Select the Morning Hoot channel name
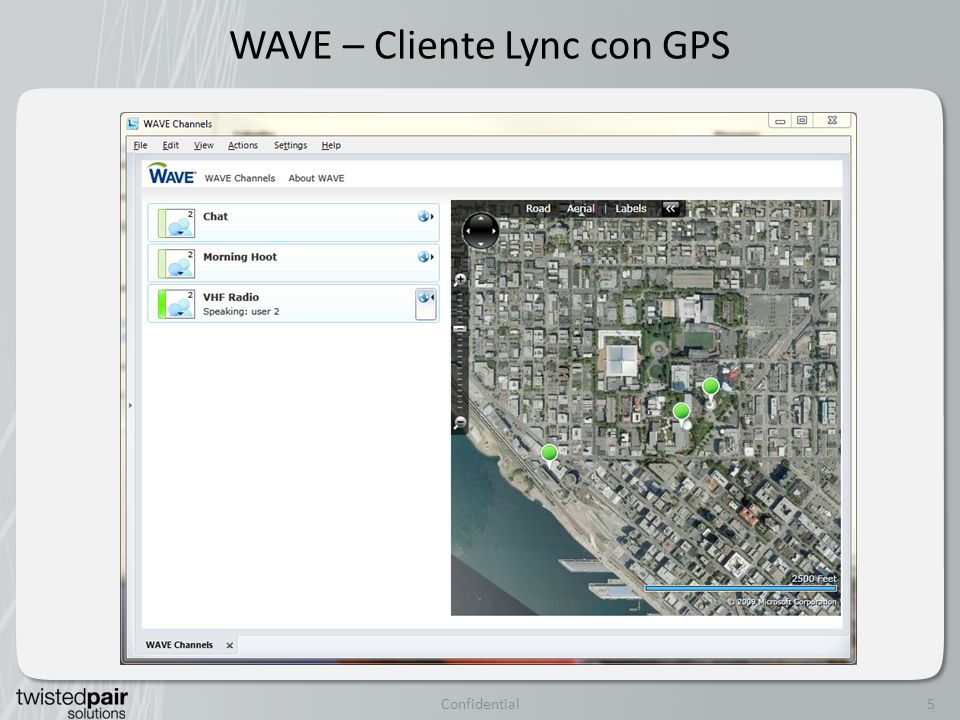 point(239,257)
